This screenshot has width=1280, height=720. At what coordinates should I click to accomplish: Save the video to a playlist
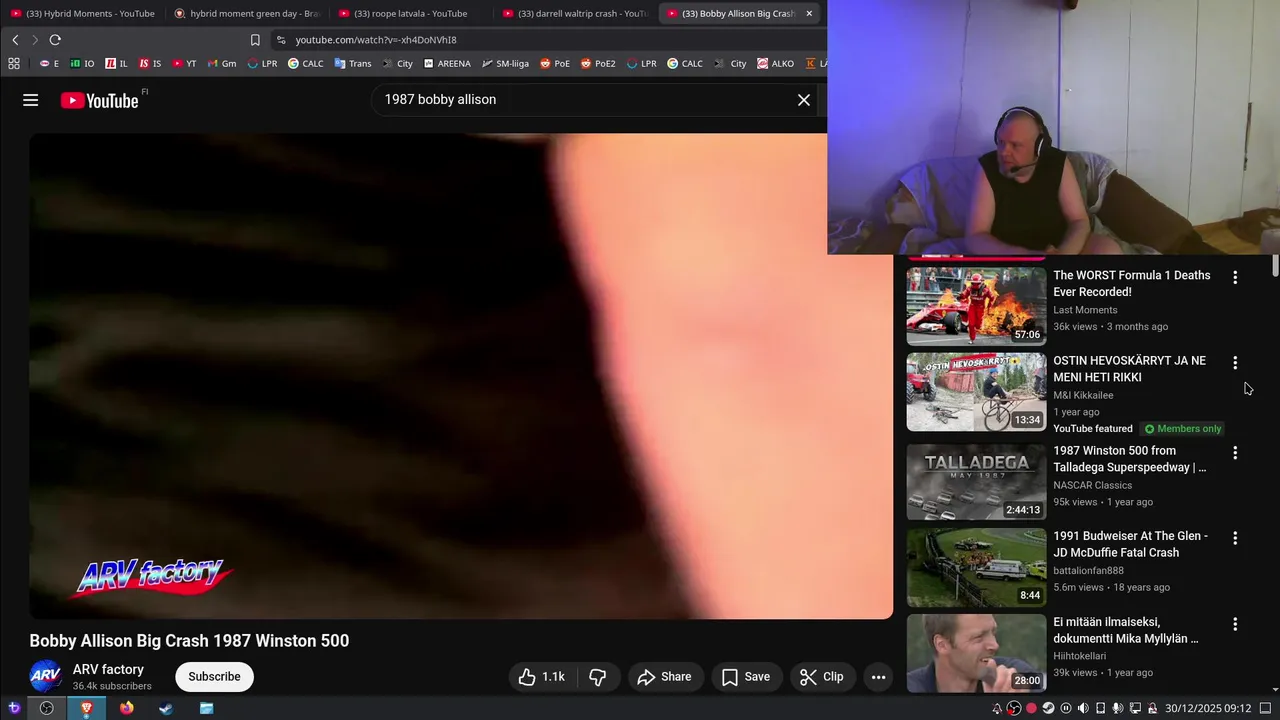click(x=746, y=677)
